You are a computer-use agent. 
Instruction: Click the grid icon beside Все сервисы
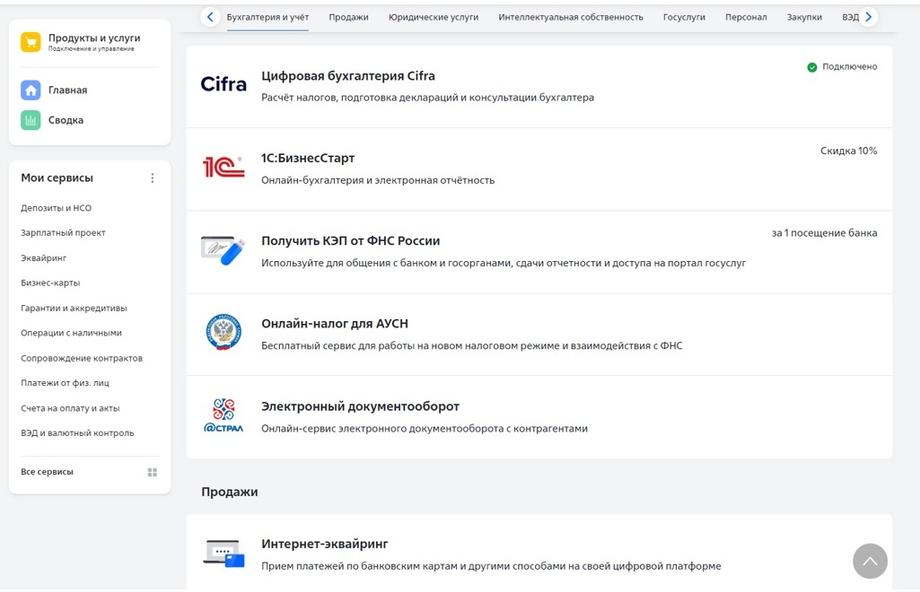pyautogui.click(x=153, y=472)
